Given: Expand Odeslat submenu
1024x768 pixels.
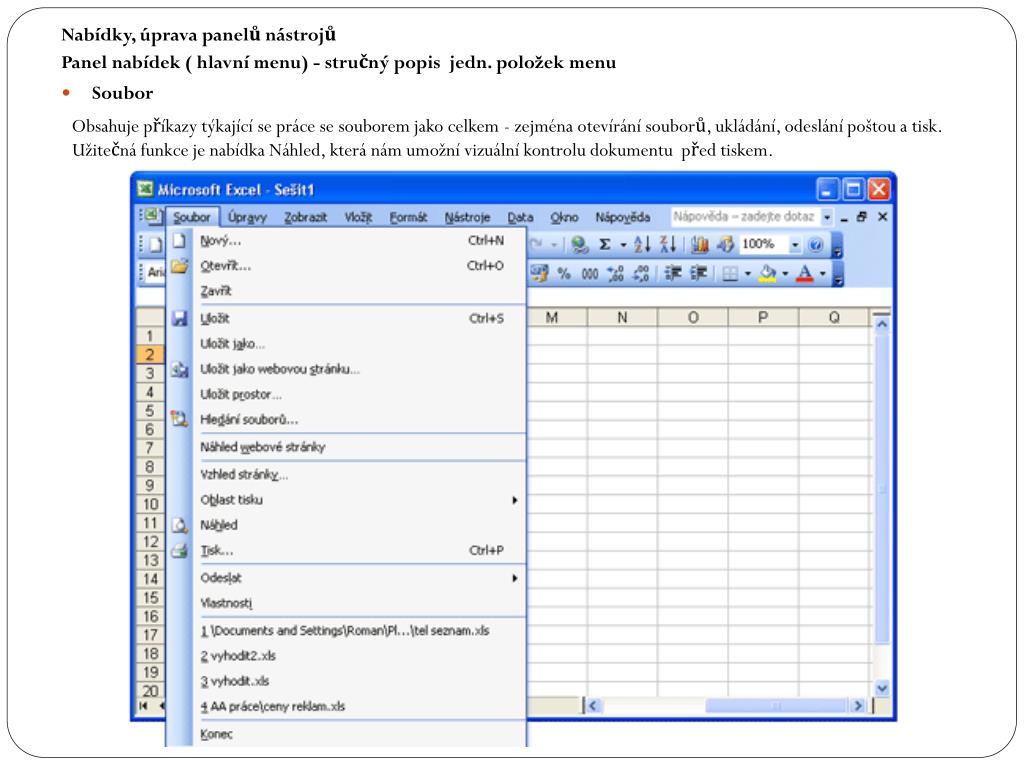Looking at the screenshot, I should pyautogui.click(x=515, y=578).
